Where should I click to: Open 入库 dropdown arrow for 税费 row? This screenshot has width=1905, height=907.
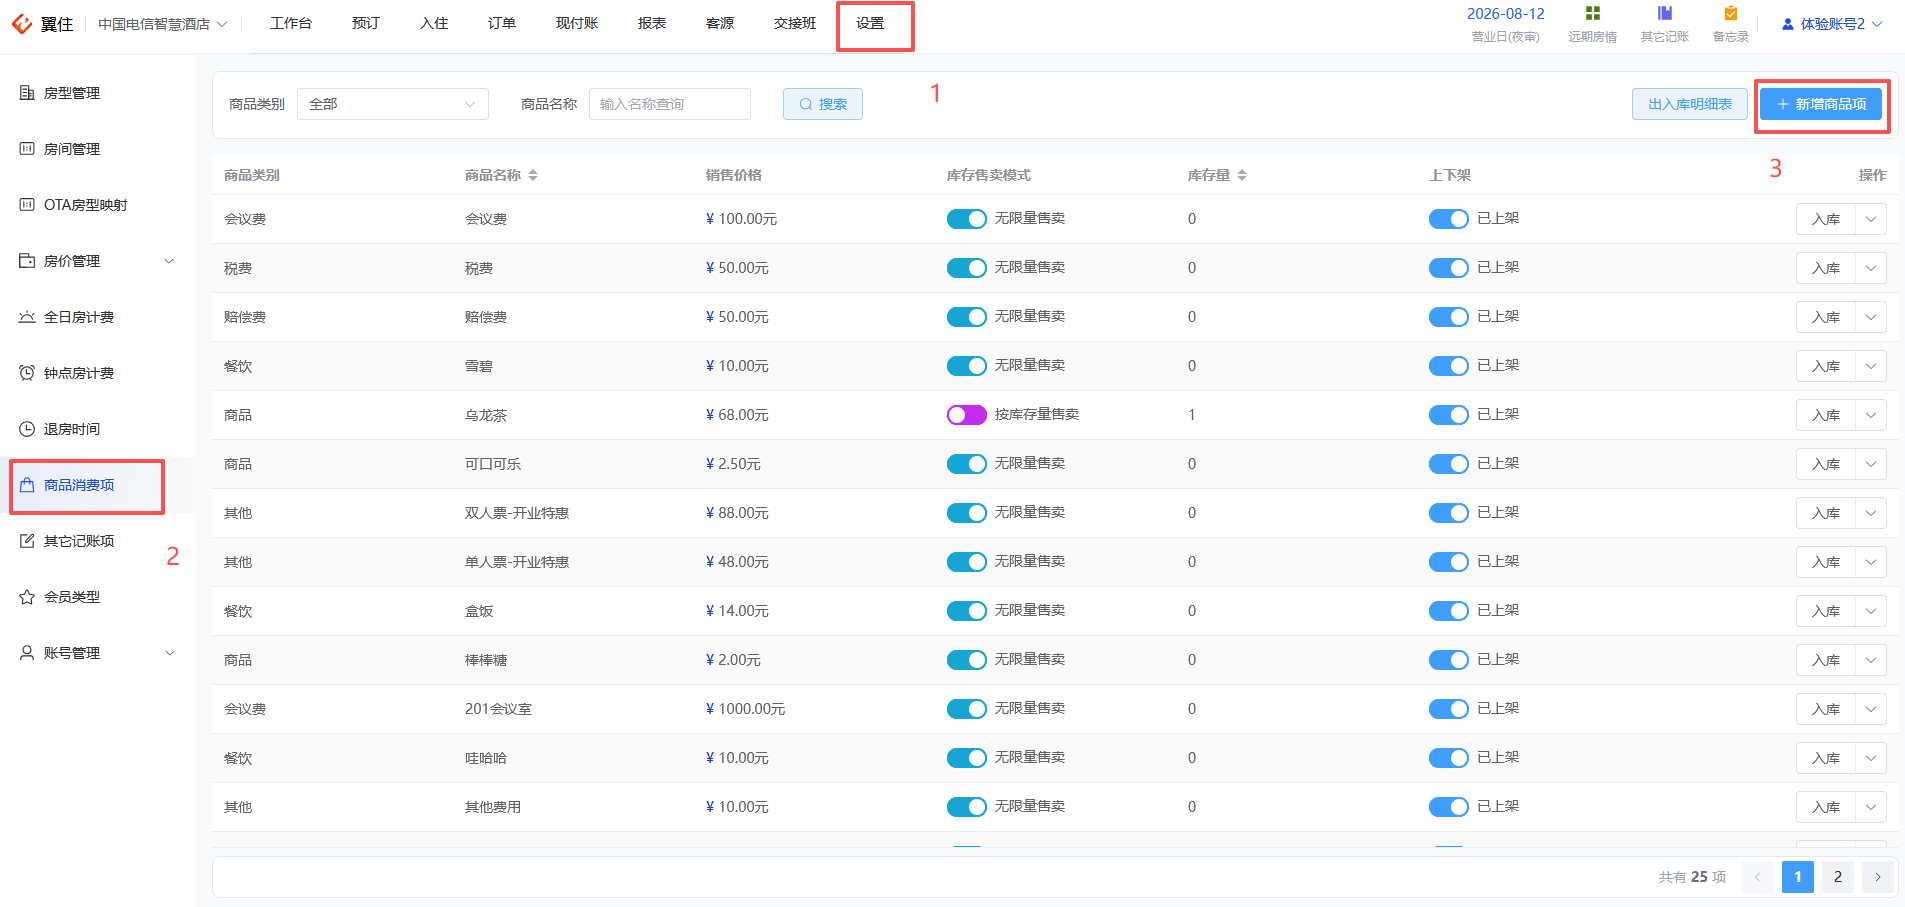tap(1871, 268)
